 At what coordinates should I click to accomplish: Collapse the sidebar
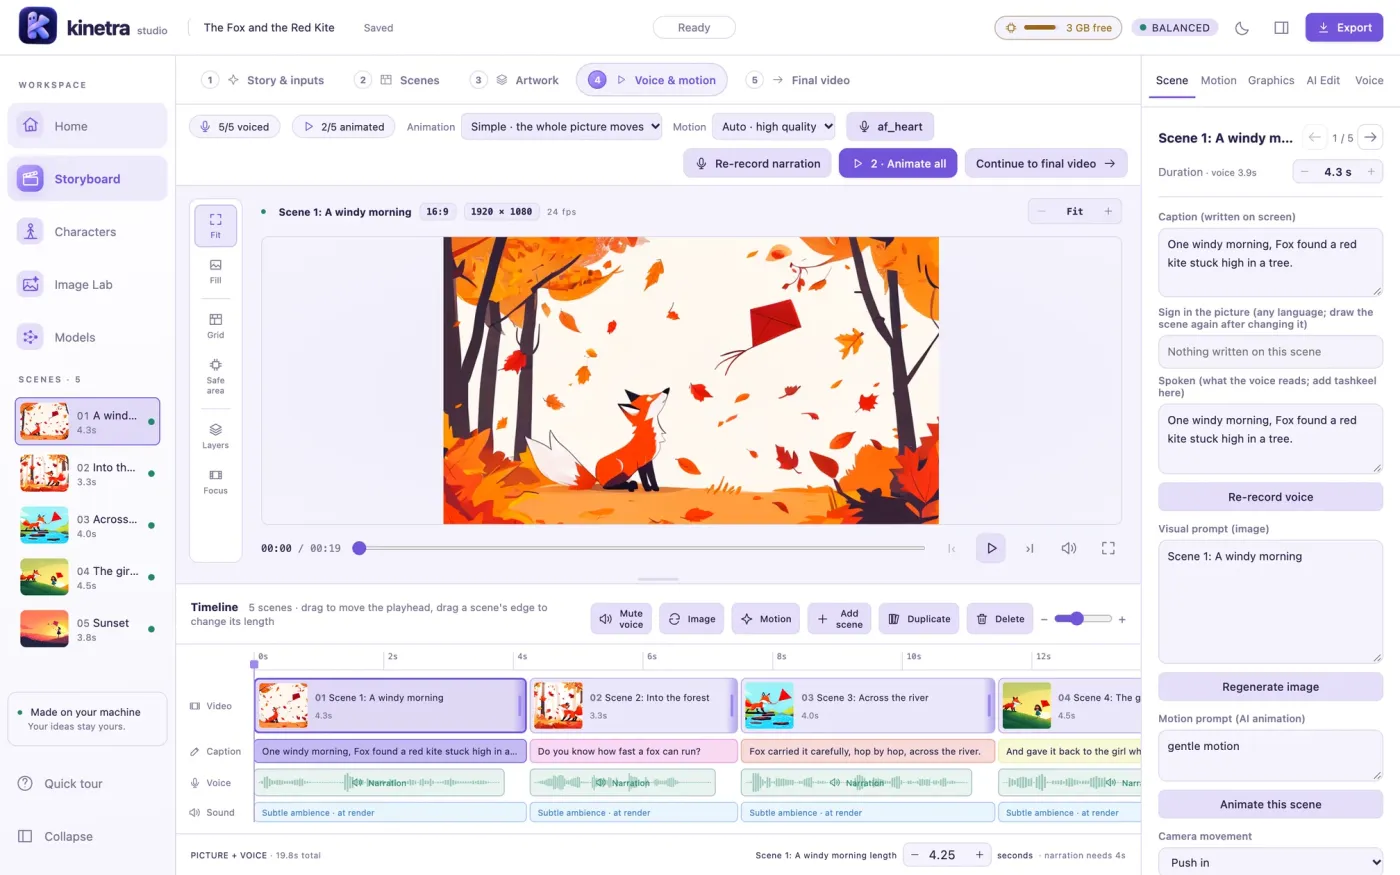pyautogui.click(x=87, y=836)
